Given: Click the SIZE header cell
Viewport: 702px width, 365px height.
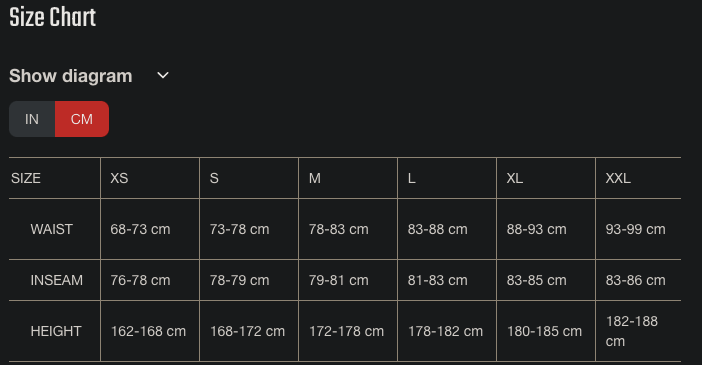Looking at the screenshot, I should click(x=55, y=178).
